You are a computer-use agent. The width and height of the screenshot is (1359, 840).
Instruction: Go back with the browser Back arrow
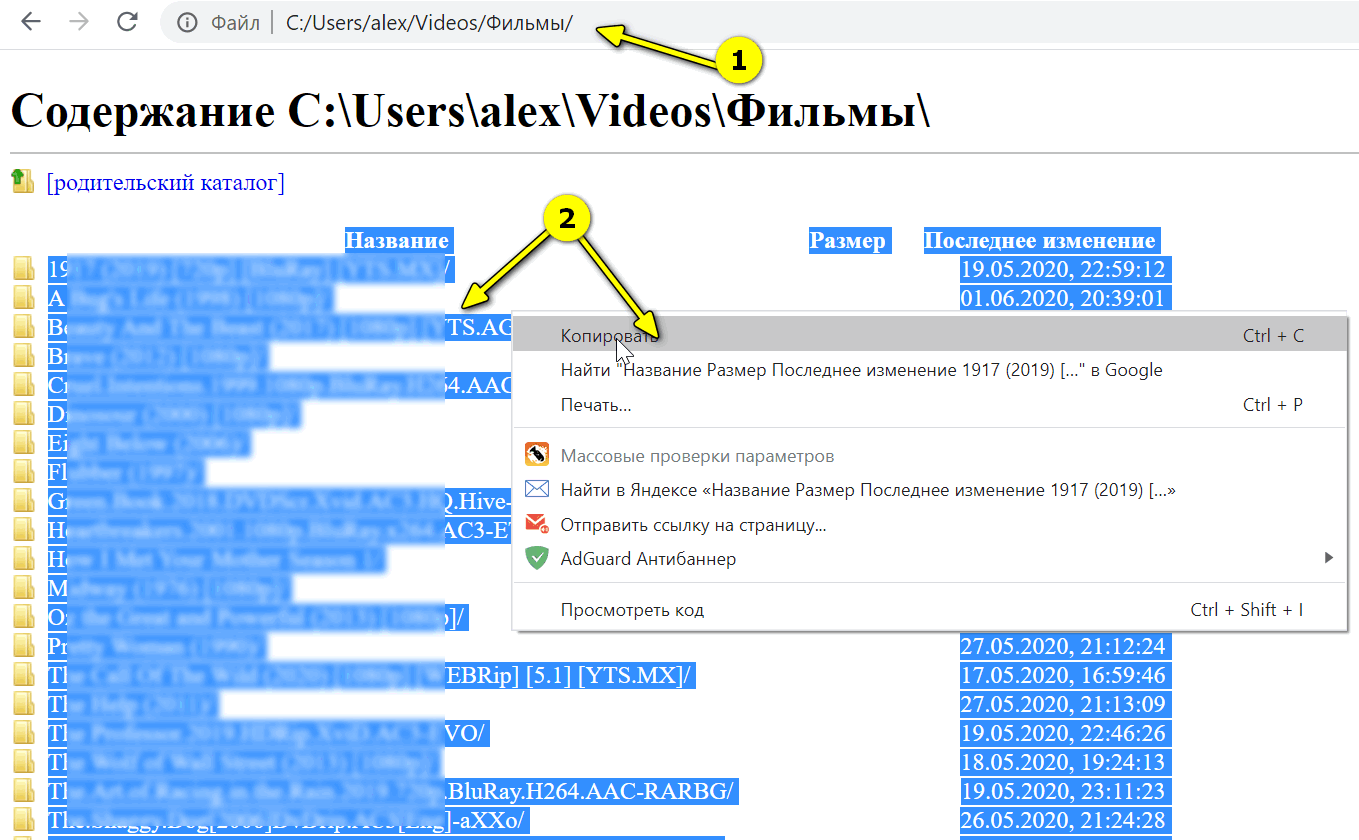31,22
